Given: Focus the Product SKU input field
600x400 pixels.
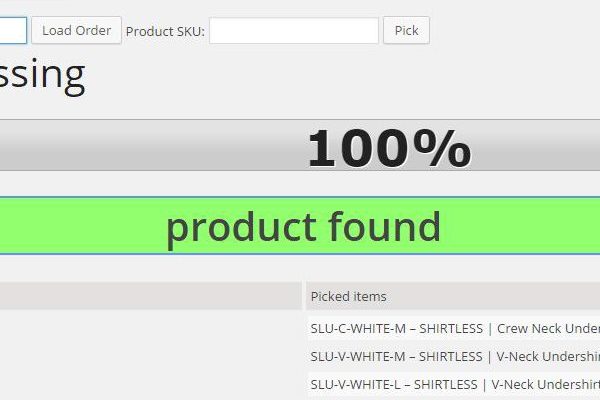Looking at the screenshot, I should [293, 30].
